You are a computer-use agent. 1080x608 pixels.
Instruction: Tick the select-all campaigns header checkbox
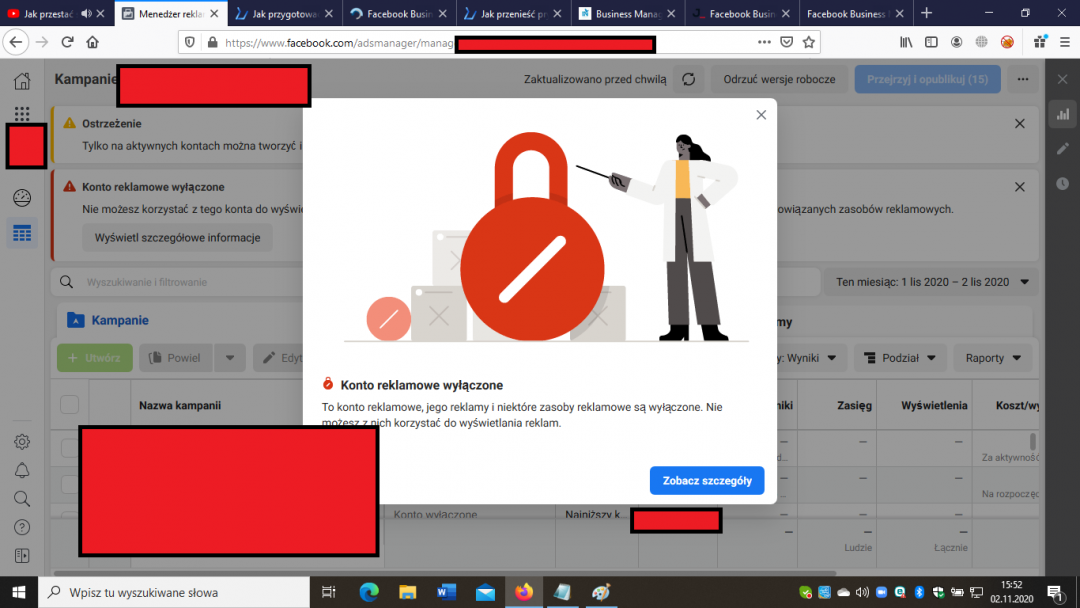pyautogui.click(x=70, y=405)
